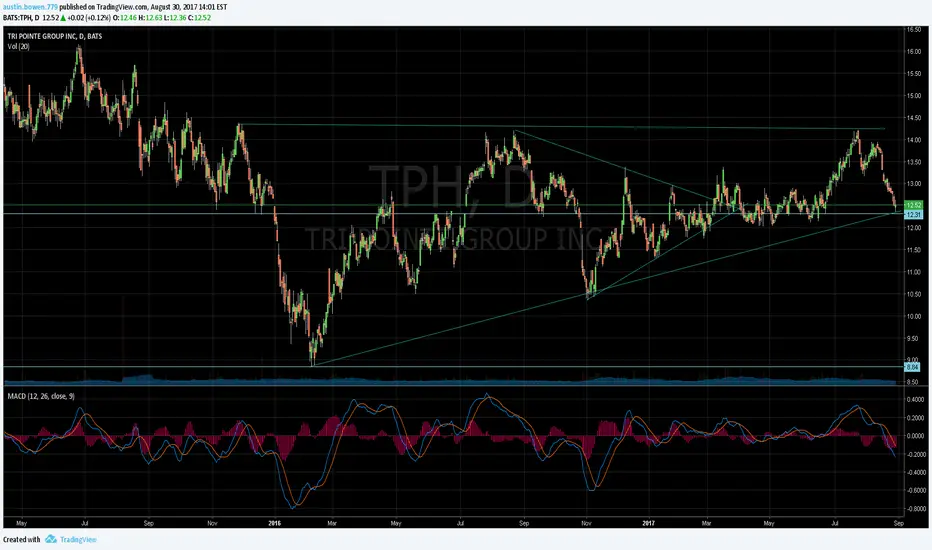The image size is (932, 550).
Task: Click the 0.4000 MACD scale label
Action: pos(916,400)
